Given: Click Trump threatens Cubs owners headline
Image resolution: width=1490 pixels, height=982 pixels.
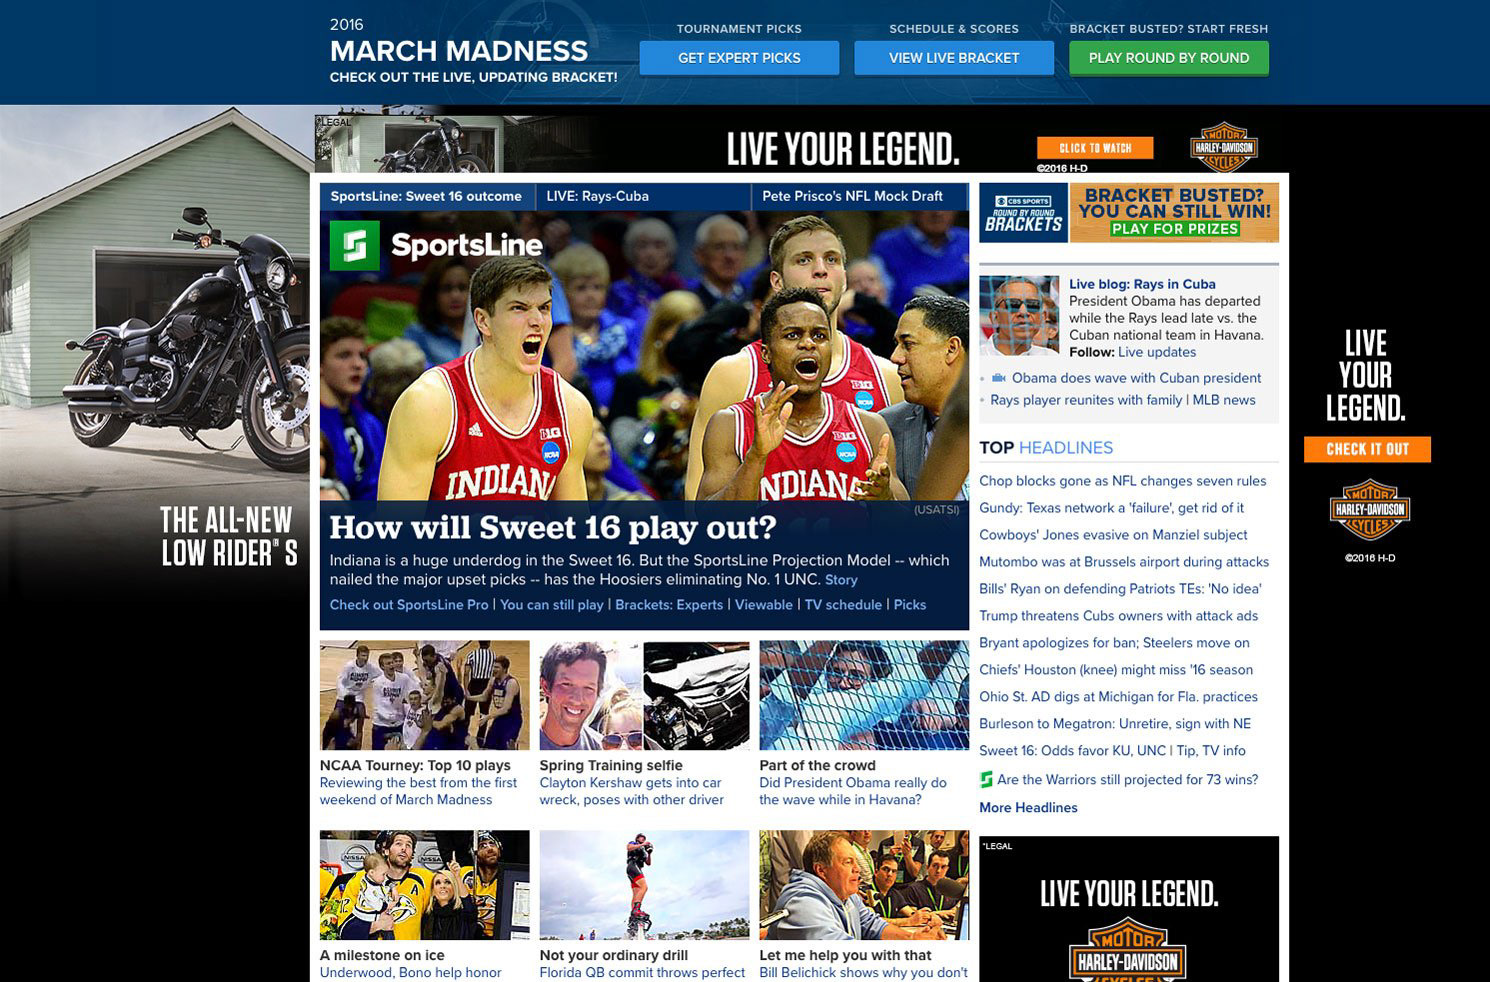Looking at the screenshot, I should tap(1118, 616).
